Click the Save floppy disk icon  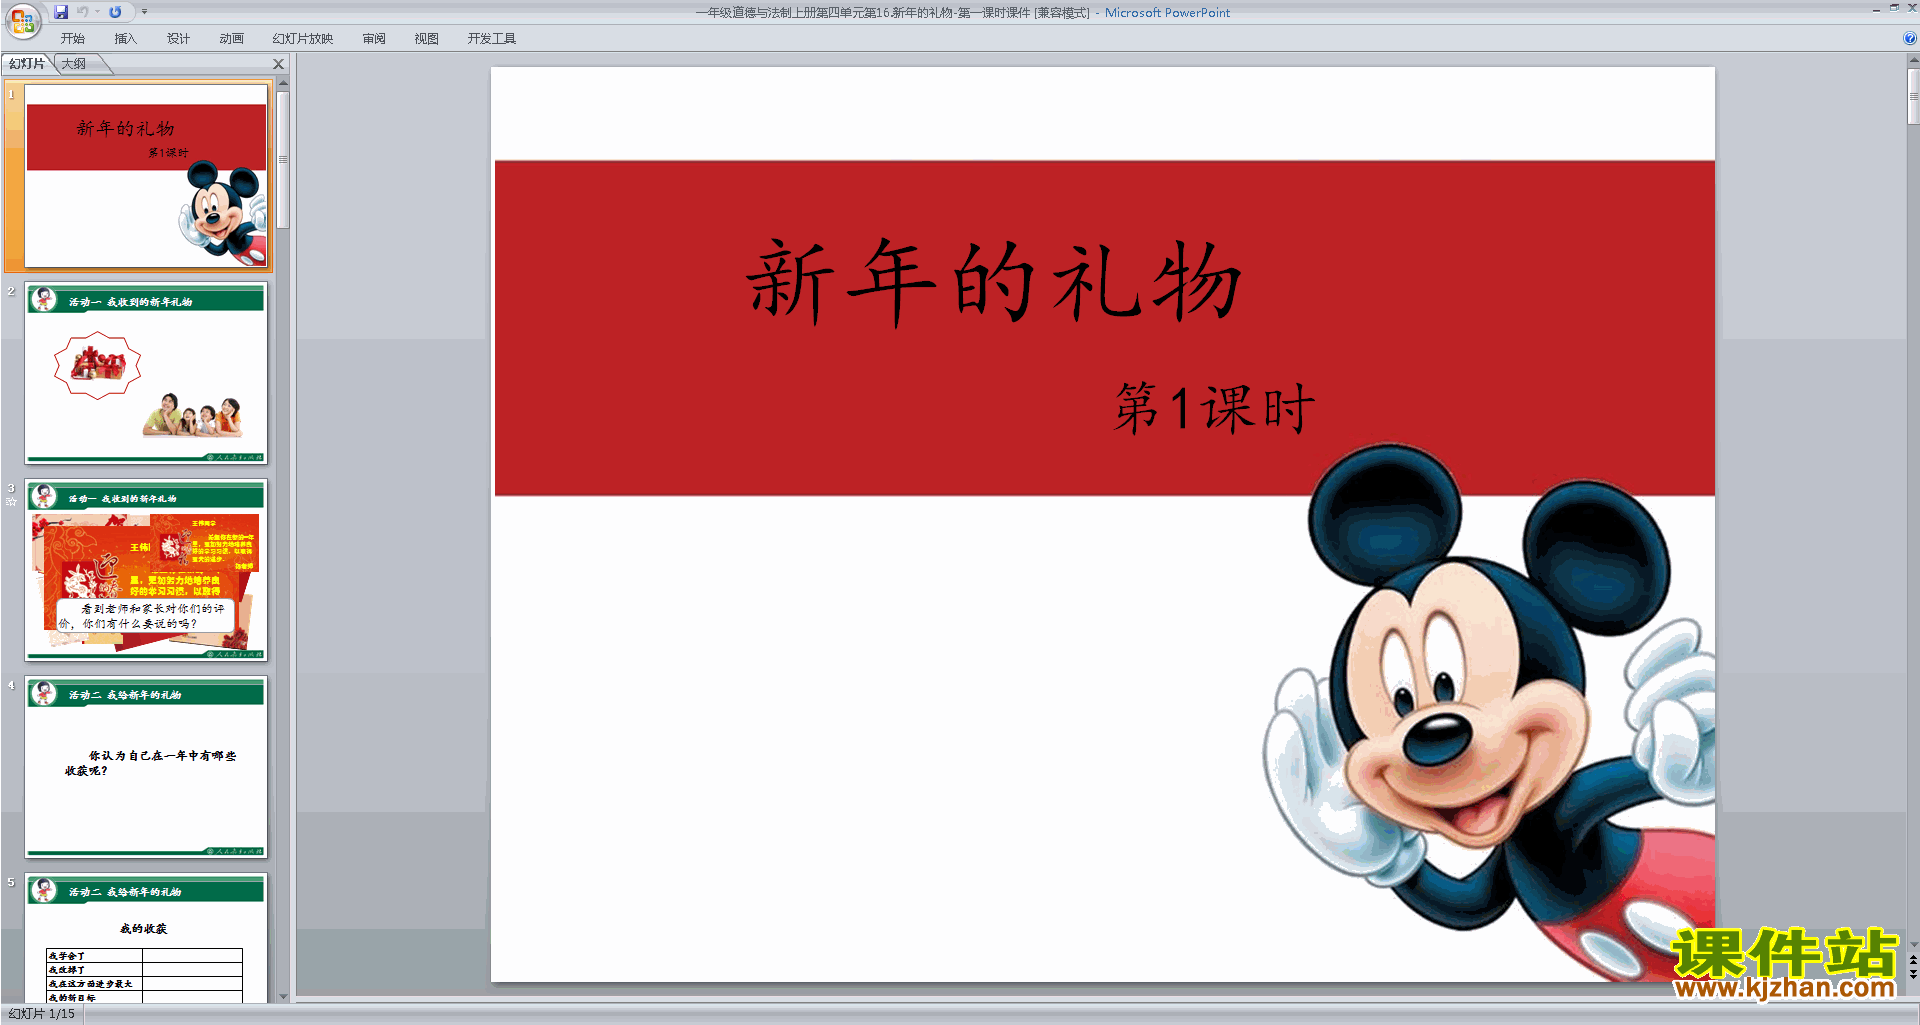coord(61,12)
